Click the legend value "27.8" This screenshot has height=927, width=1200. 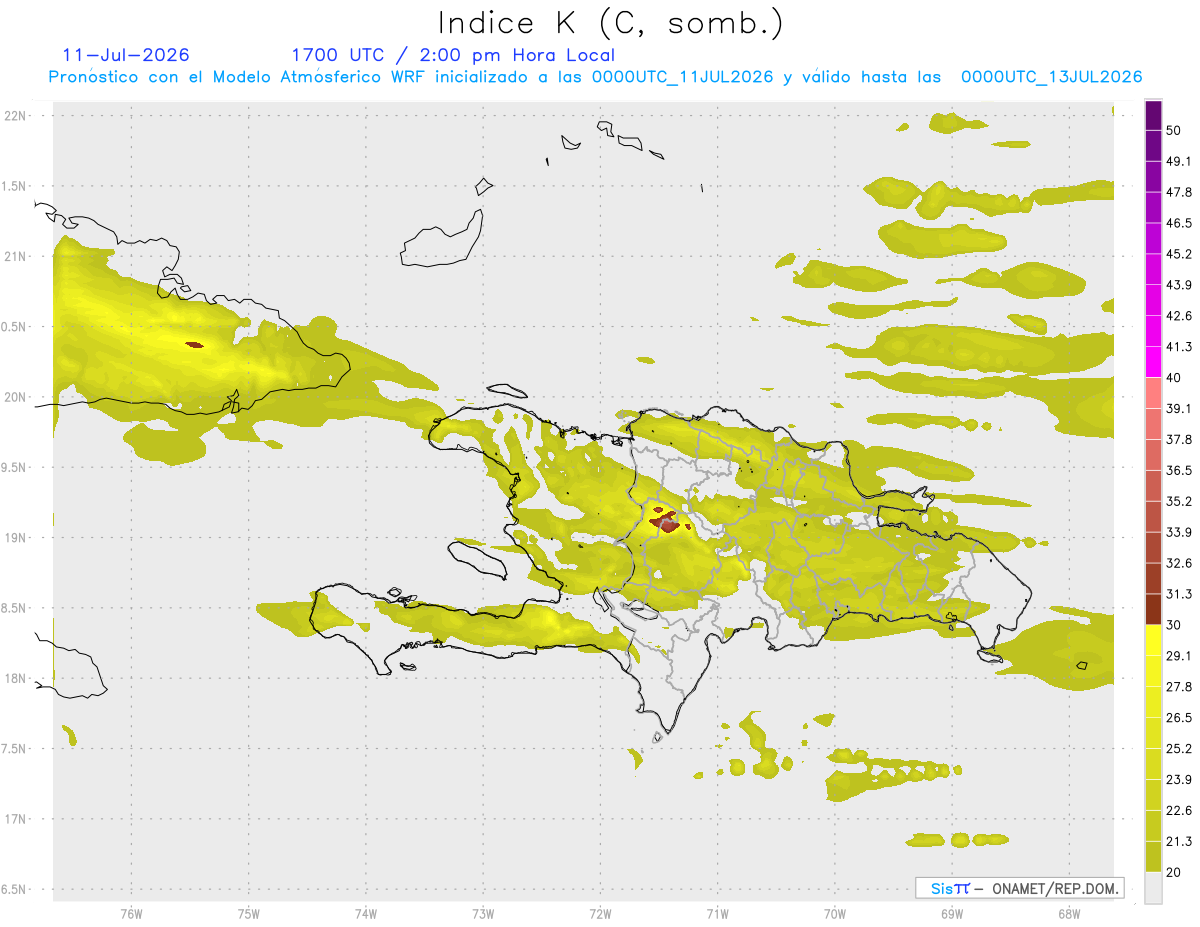pos(1179,687)
